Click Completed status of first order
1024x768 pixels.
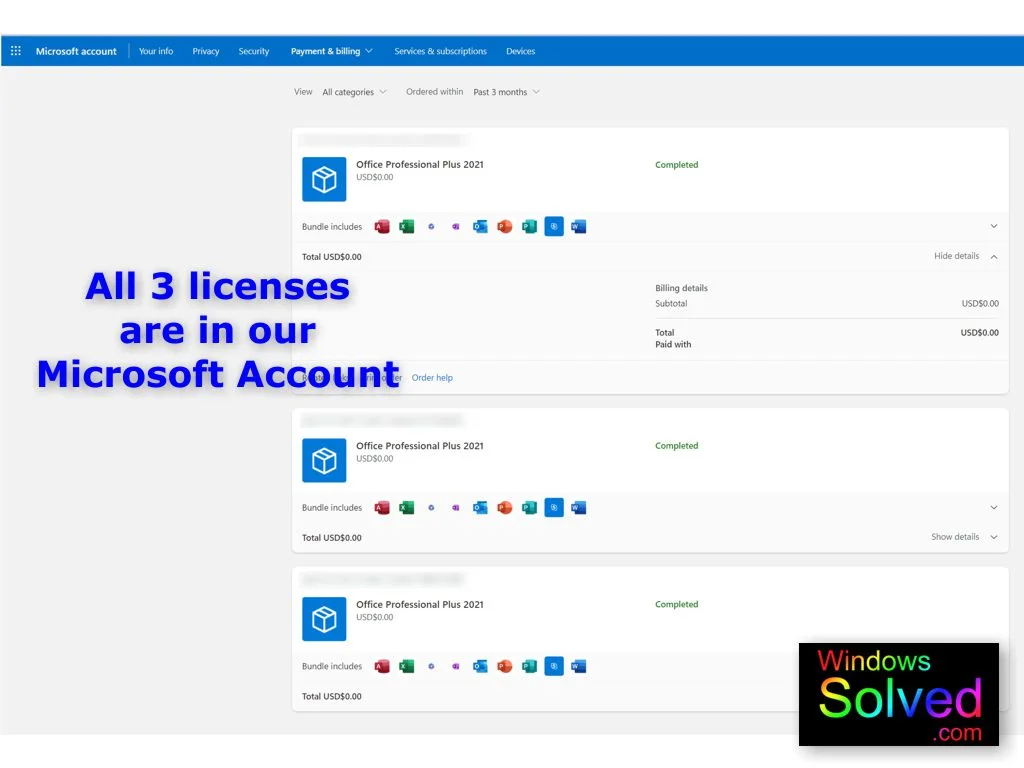click(x=677, y=165)
